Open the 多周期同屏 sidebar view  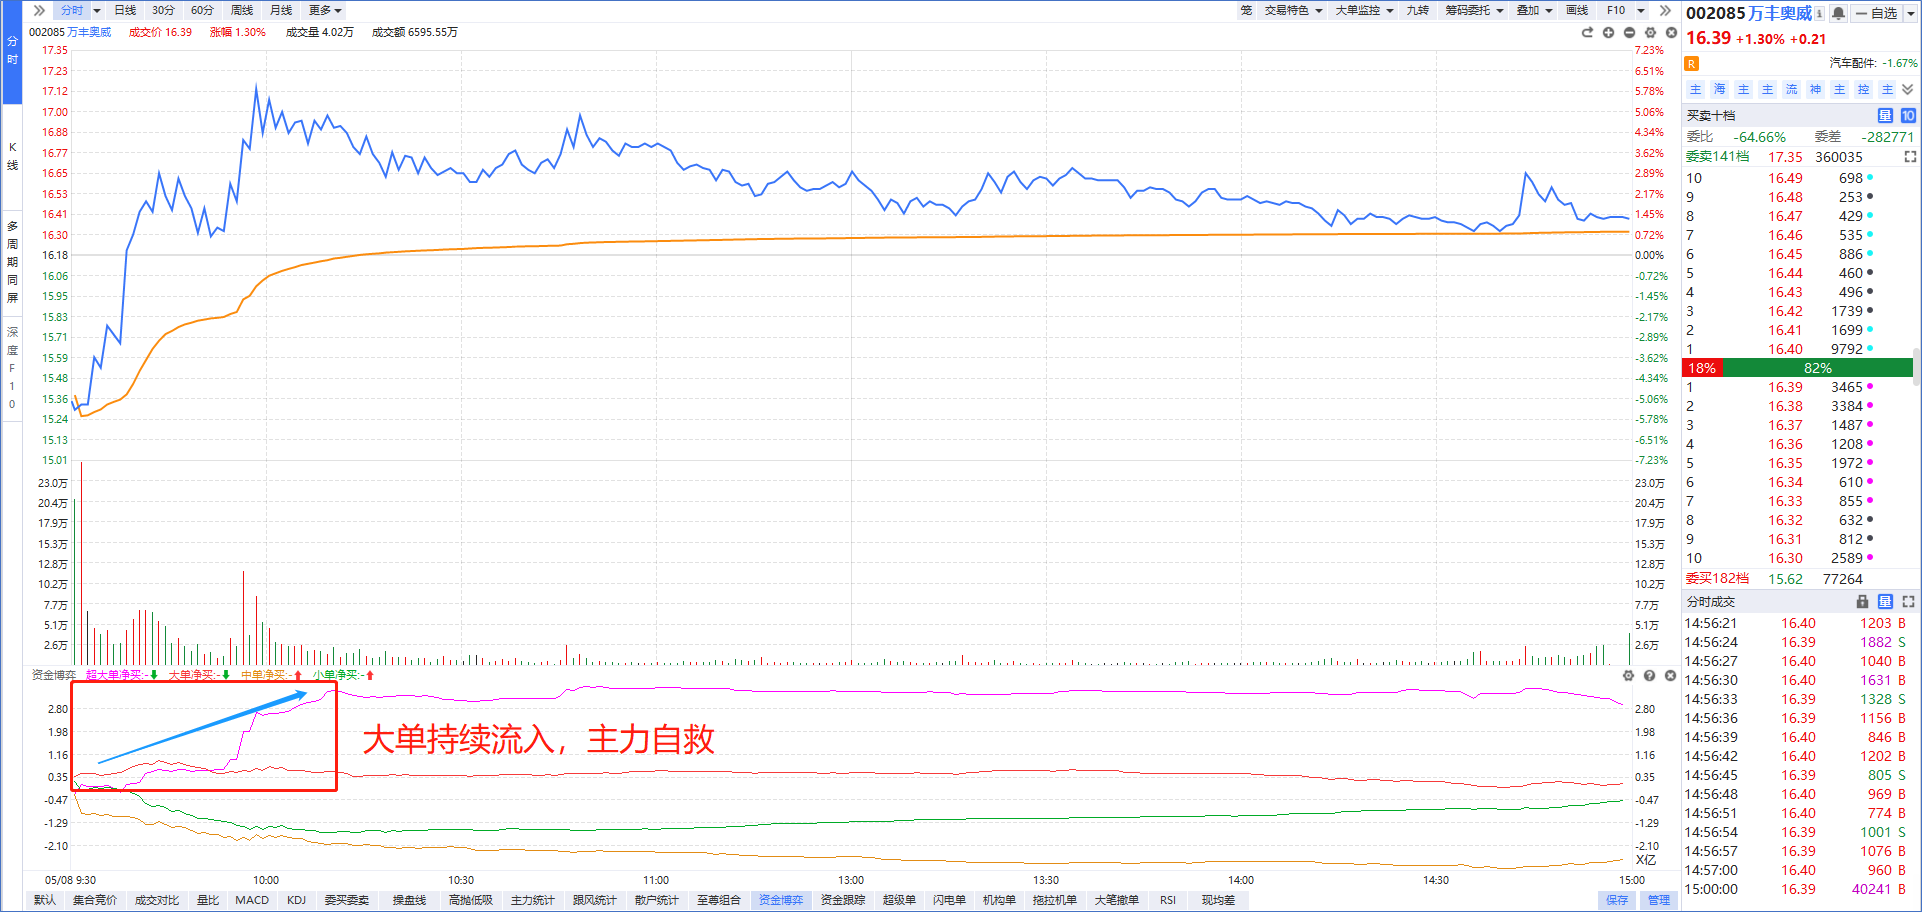[x=12, y=262]
